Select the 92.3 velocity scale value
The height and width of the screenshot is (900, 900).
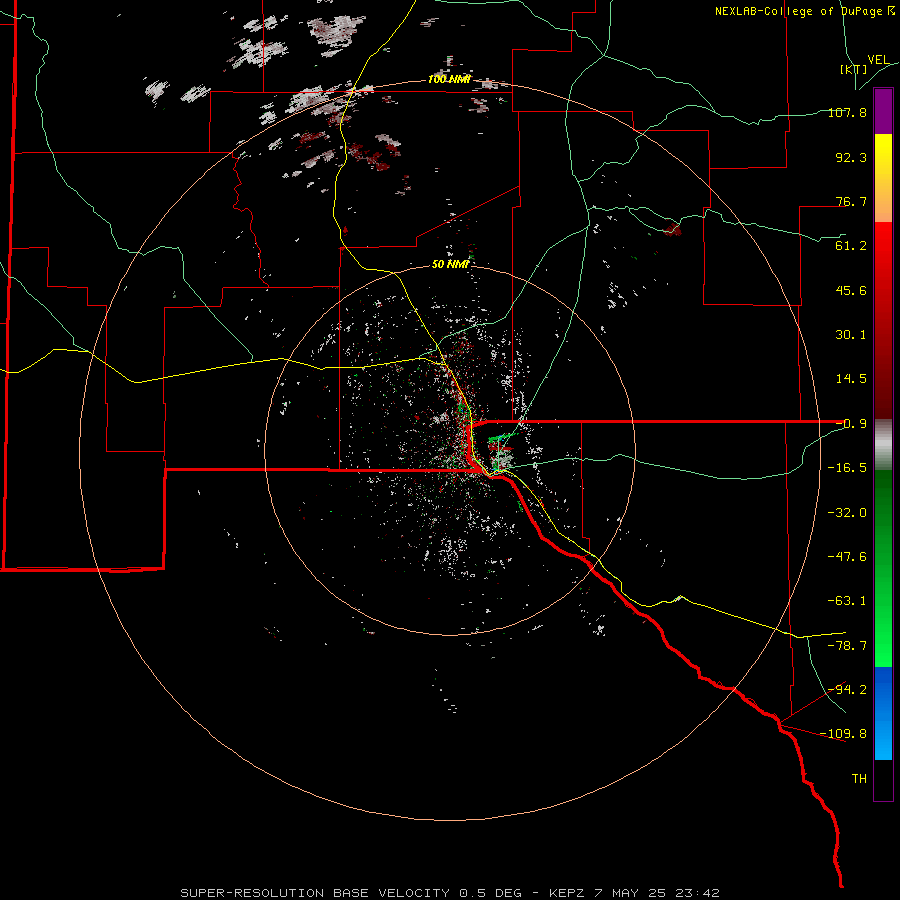point(851,157)
